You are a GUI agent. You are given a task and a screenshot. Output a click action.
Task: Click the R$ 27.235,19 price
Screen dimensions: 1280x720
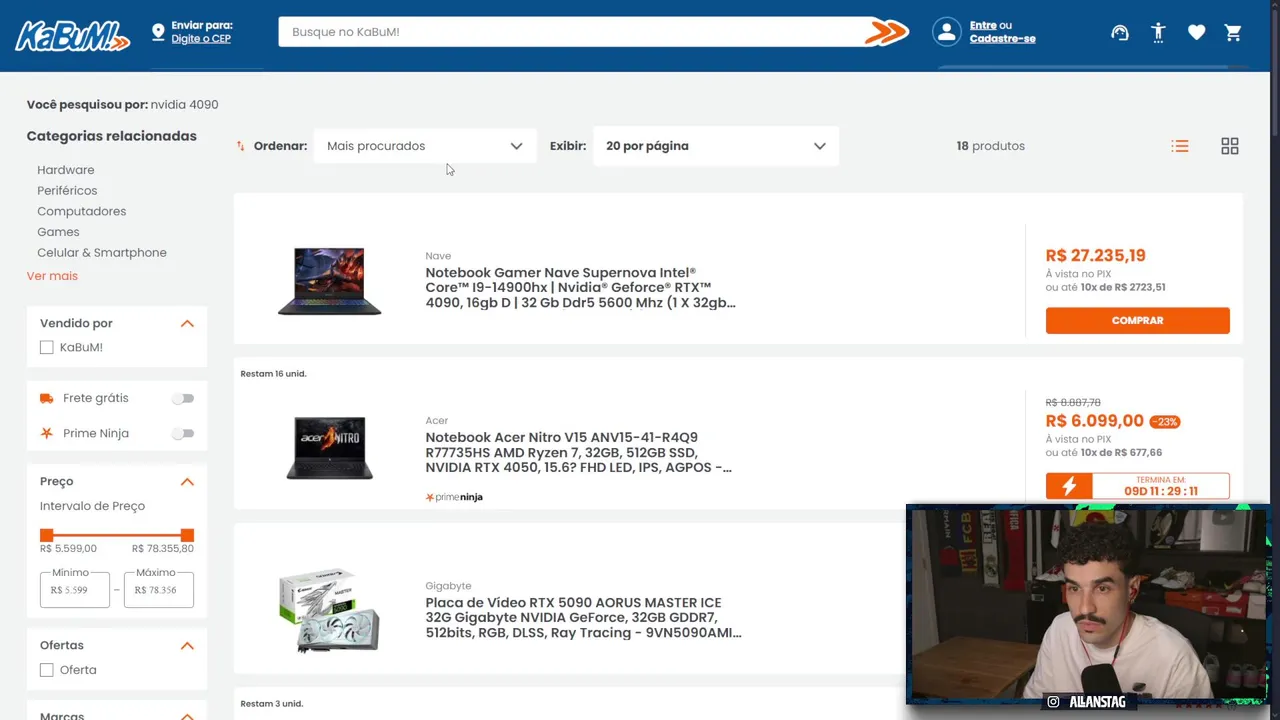click(x=1096, y=256)
